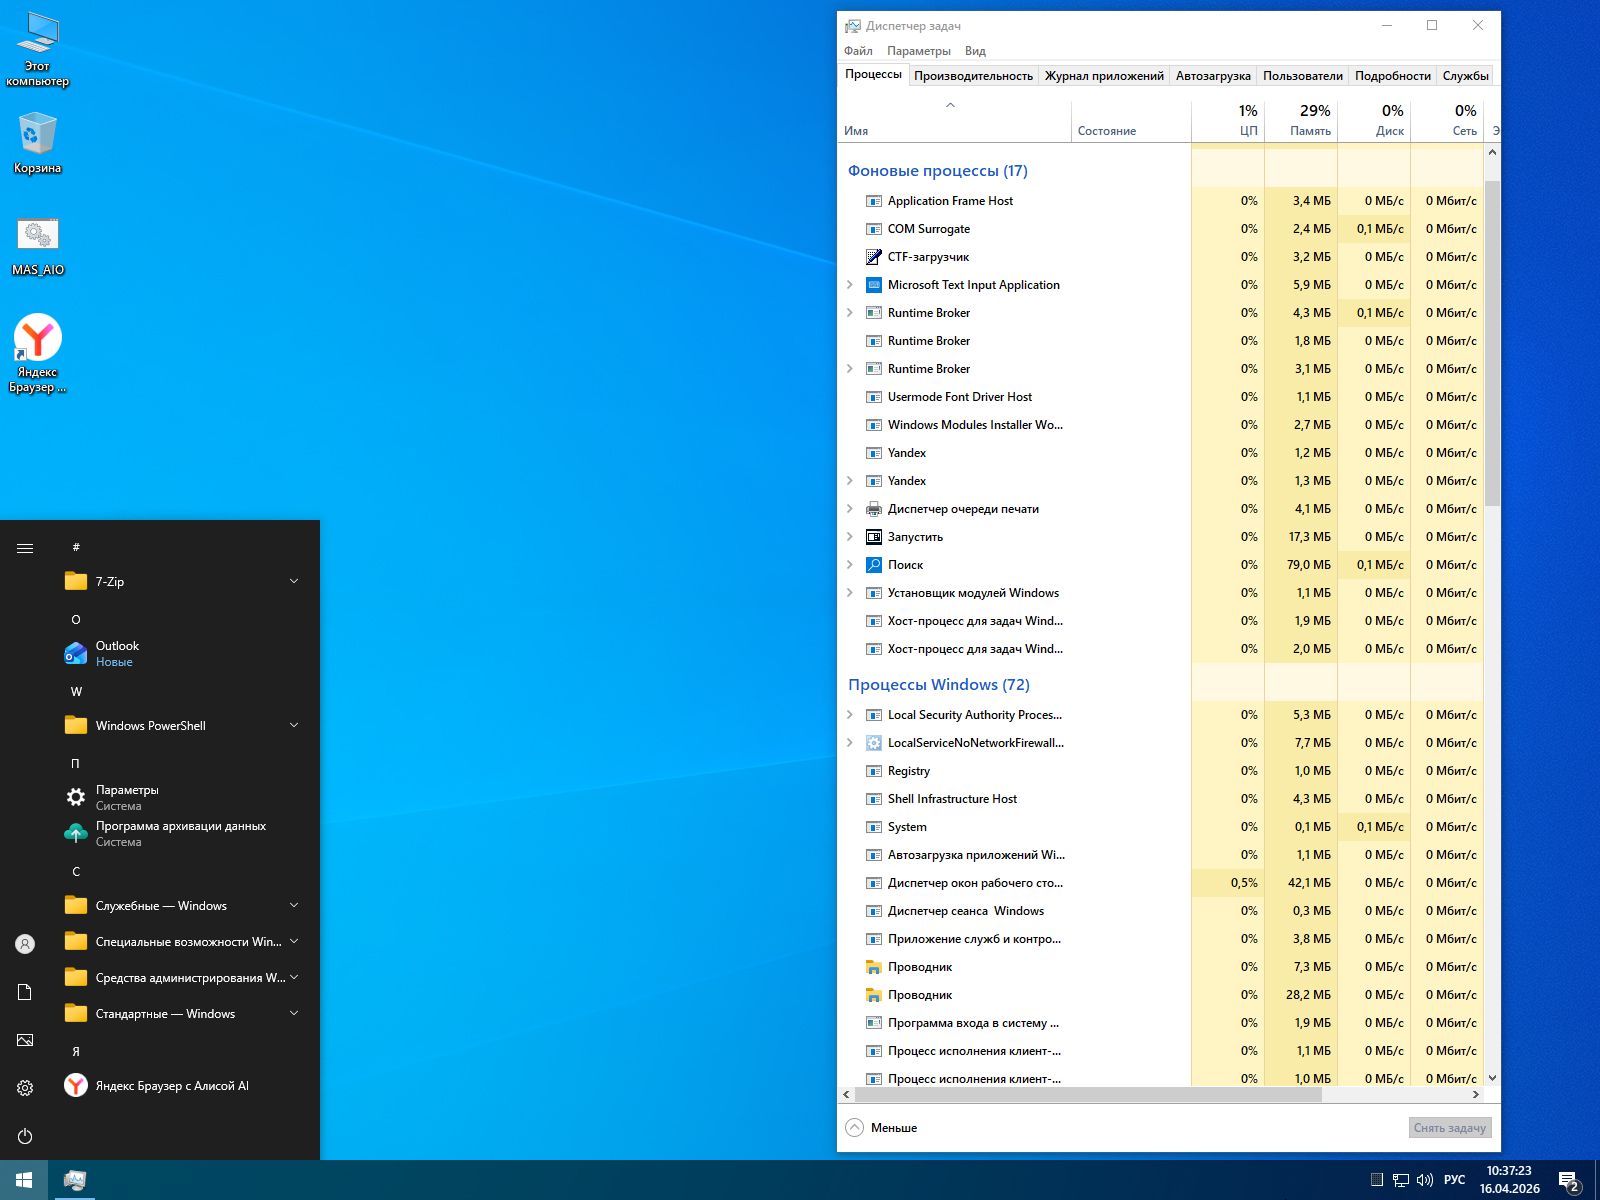The image size is (1600, 1200).
Task: Expand the 7-Zip folder in Start menu
Action: point(294,581)
